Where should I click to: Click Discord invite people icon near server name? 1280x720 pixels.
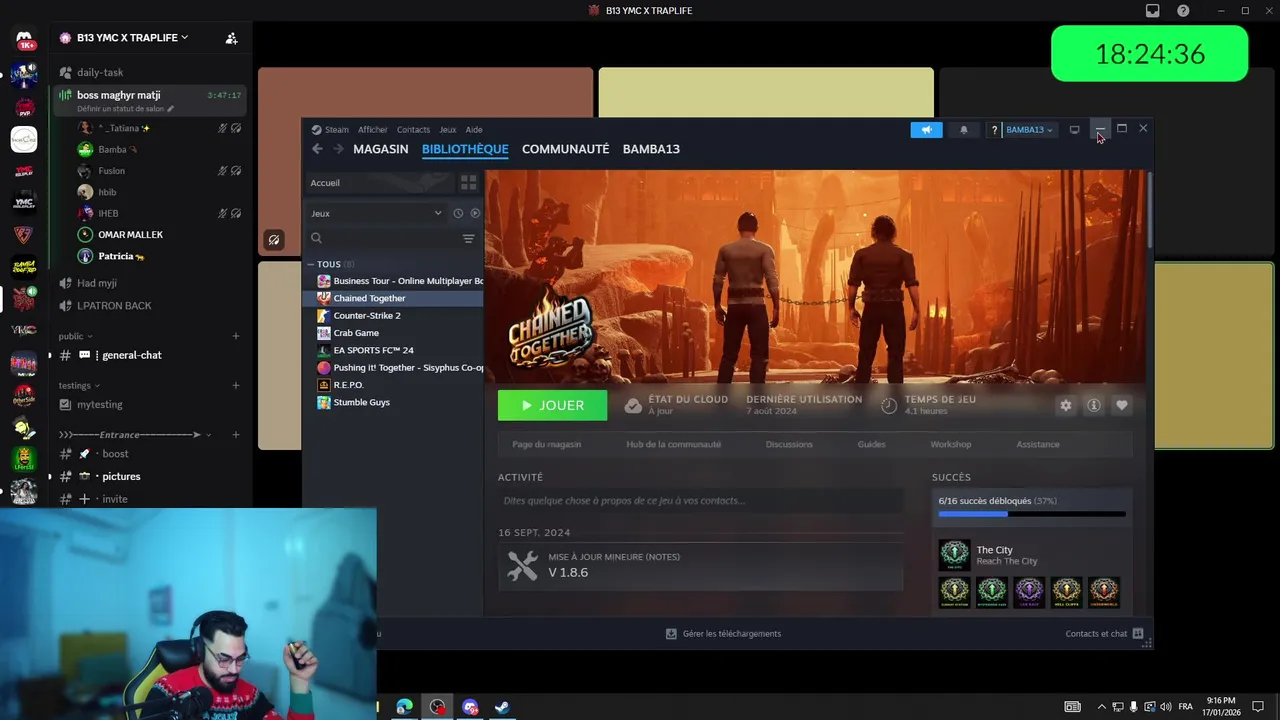click(x=231, y=38)
